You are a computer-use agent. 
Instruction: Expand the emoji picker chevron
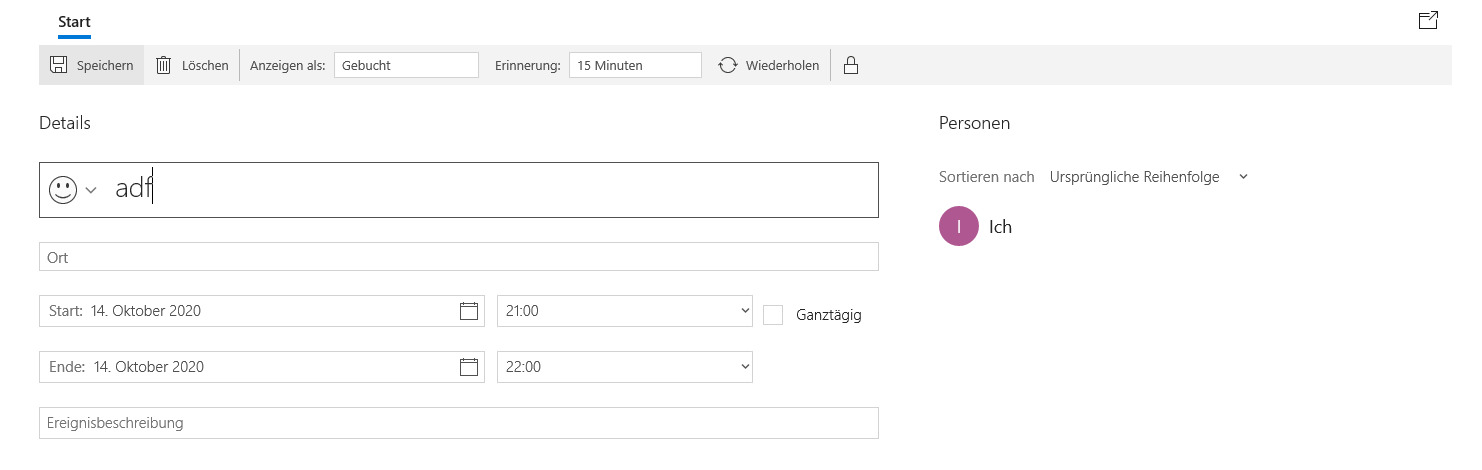click(x=91, y=190)
